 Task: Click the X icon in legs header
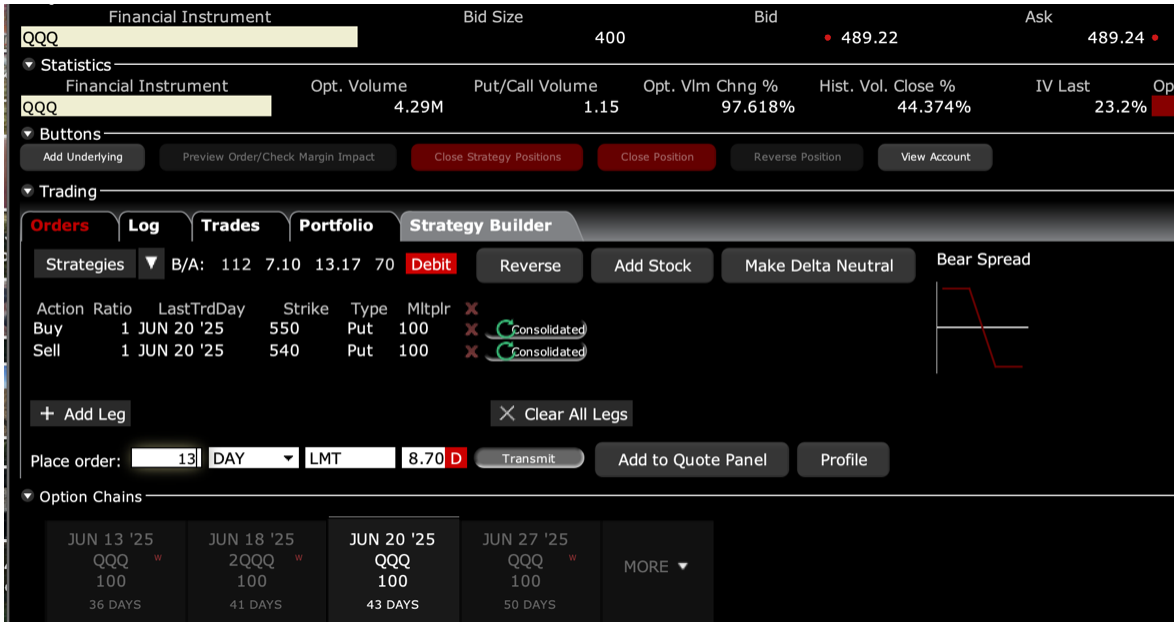coord(471,308)
